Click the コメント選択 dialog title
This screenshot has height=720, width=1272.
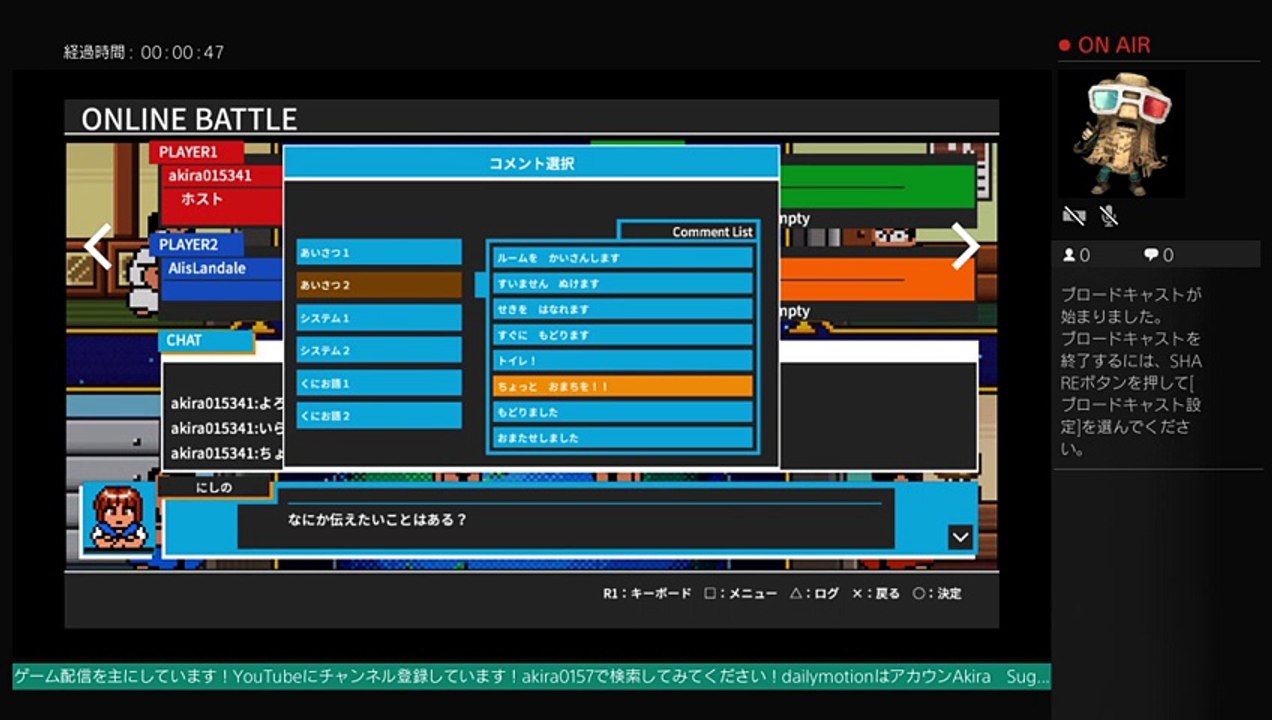(531, 163)
